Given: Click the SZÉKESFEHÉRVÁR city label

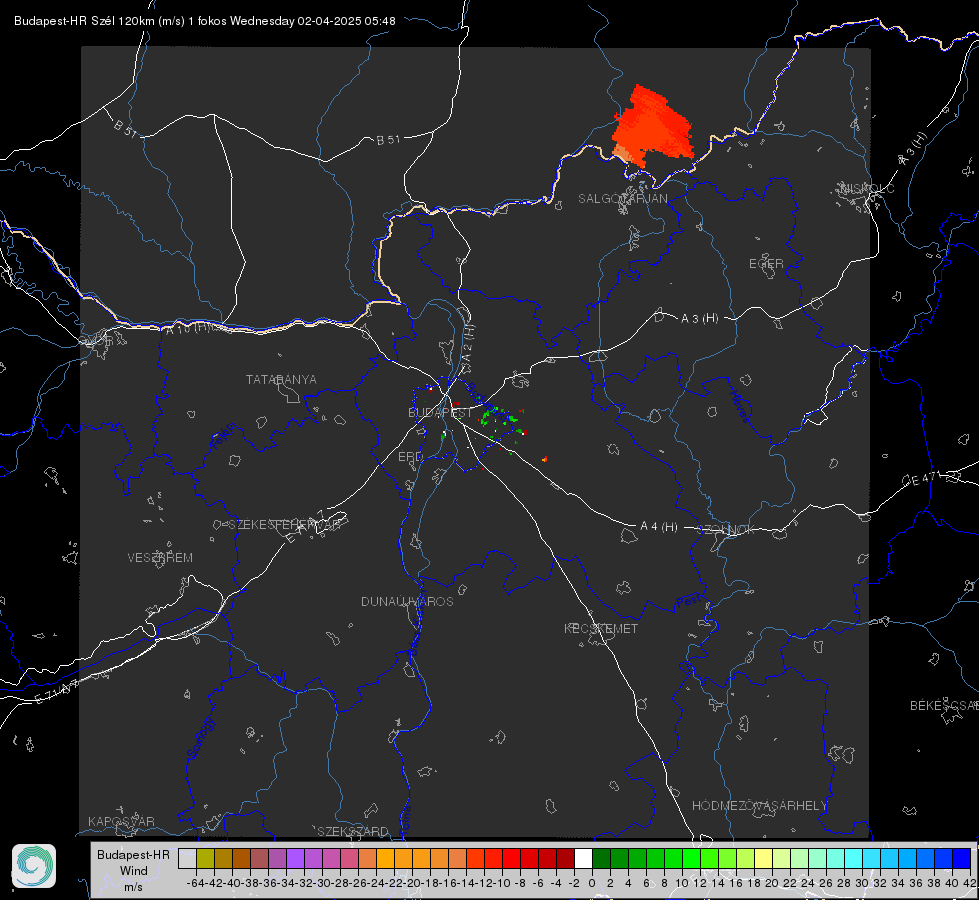Looking at the screenshot, I should coord(284,525).
